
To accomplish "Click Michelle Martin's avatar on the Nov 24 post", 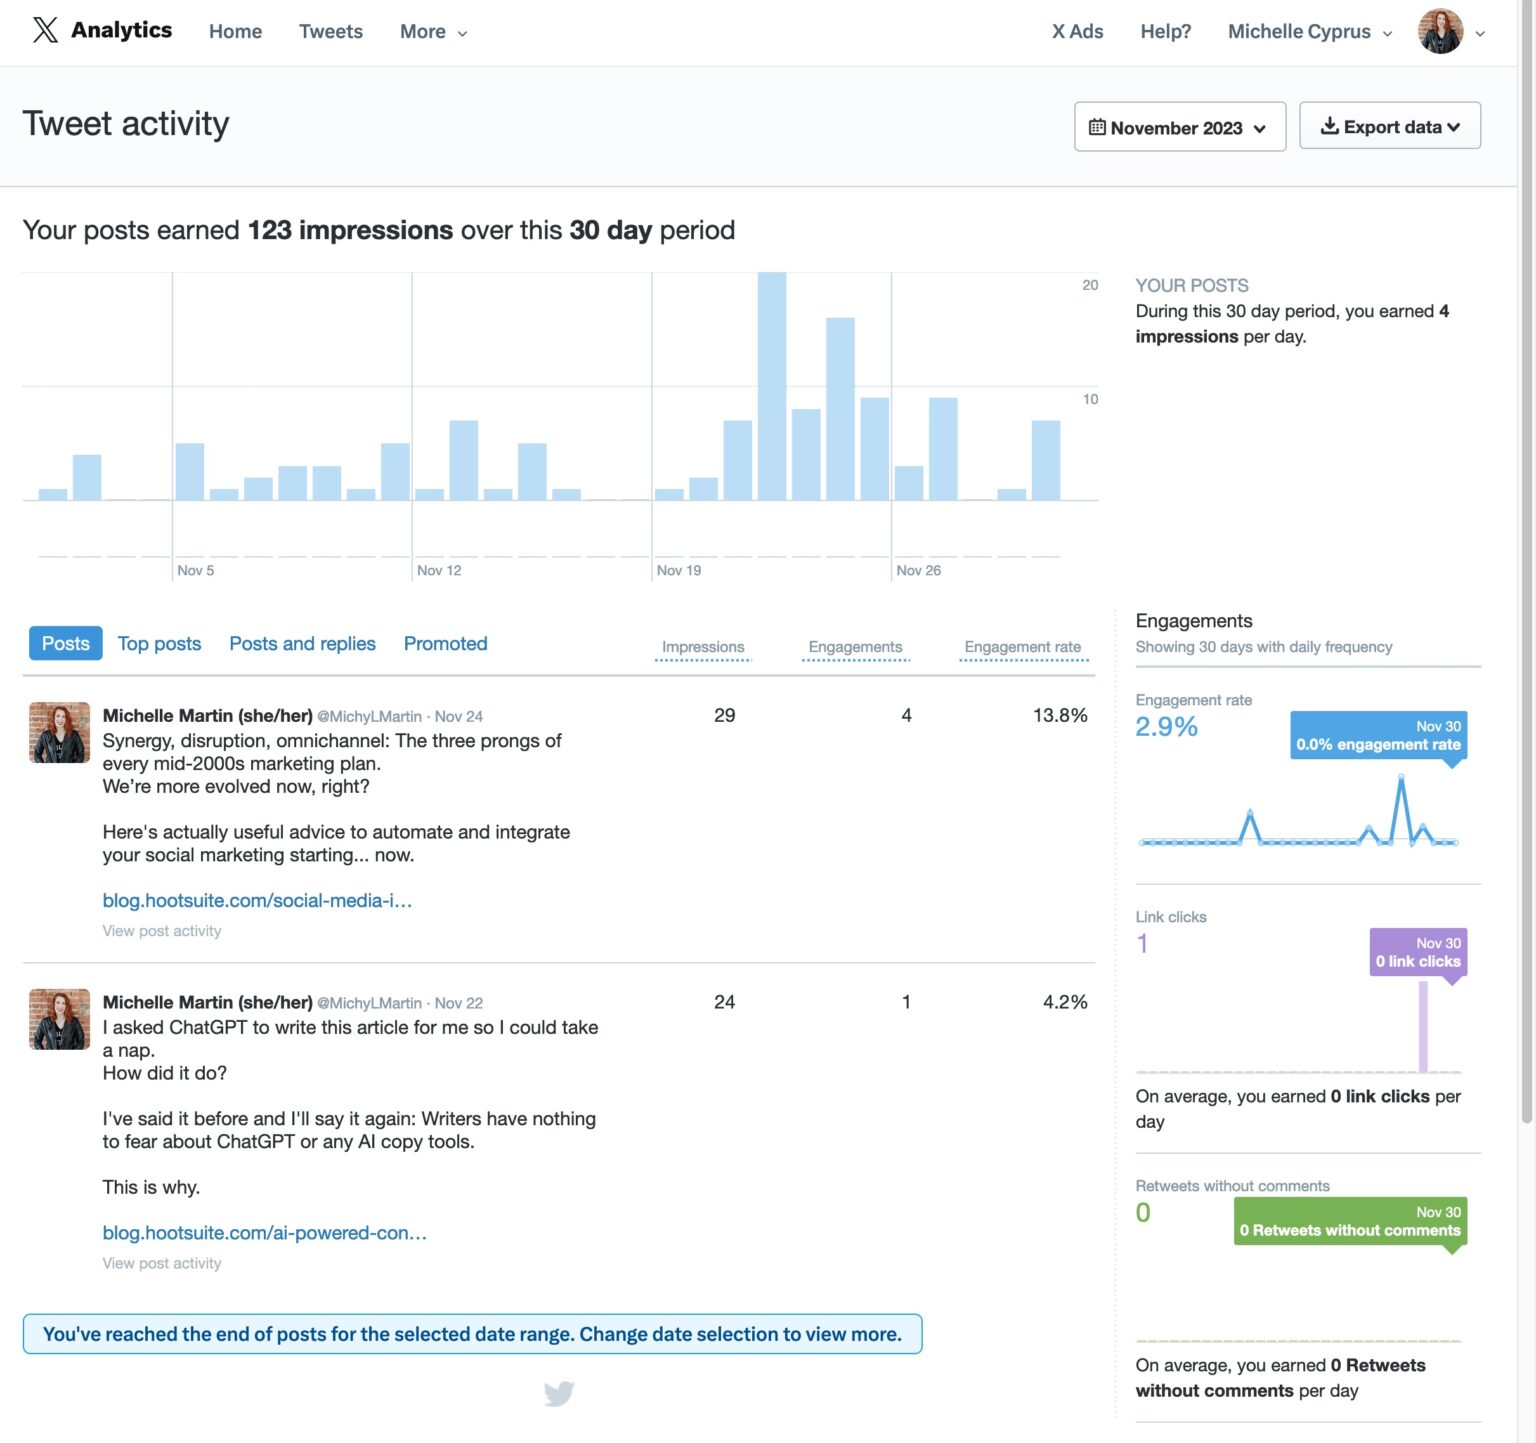I will [x=59, y=732].
